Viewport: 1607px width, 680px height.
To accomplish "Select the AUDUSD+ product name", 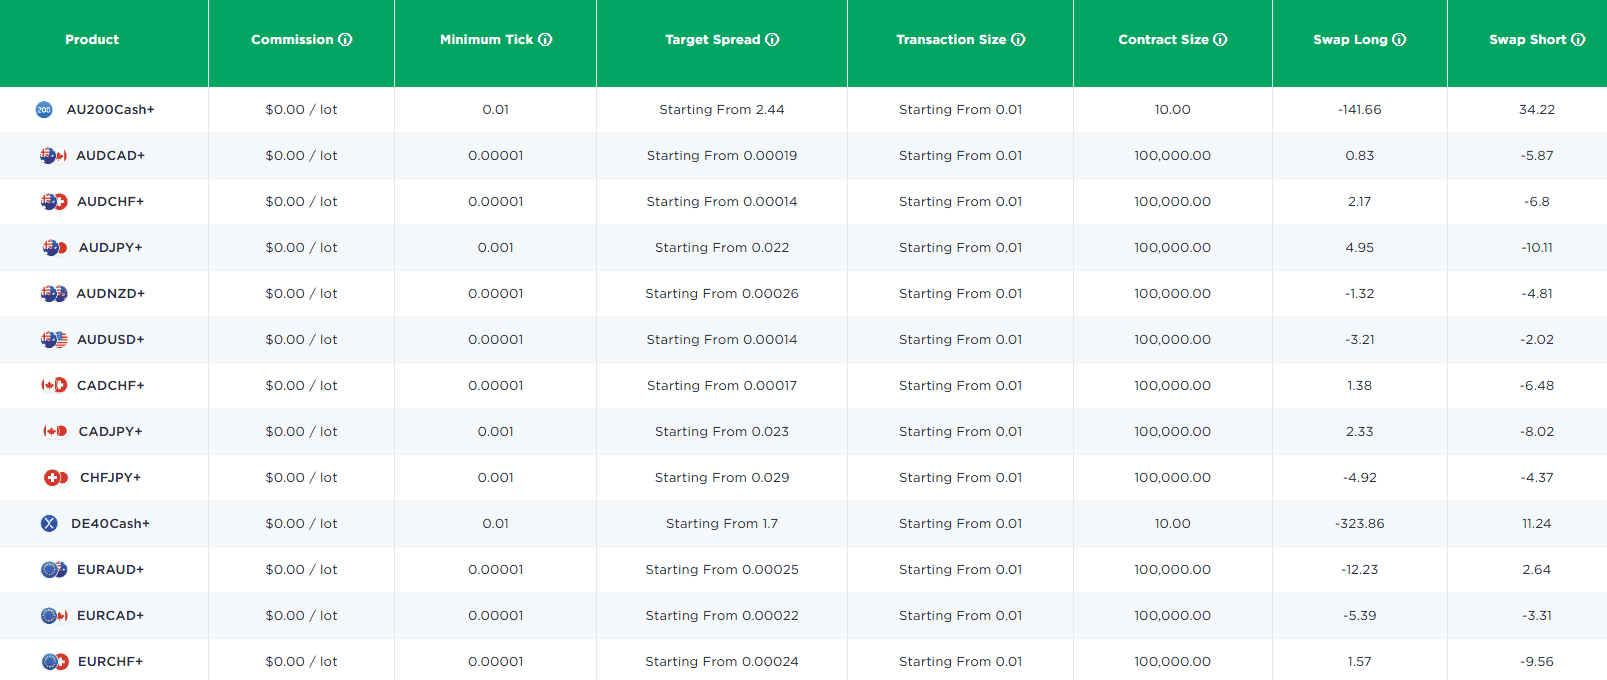I will click(111, 340).
